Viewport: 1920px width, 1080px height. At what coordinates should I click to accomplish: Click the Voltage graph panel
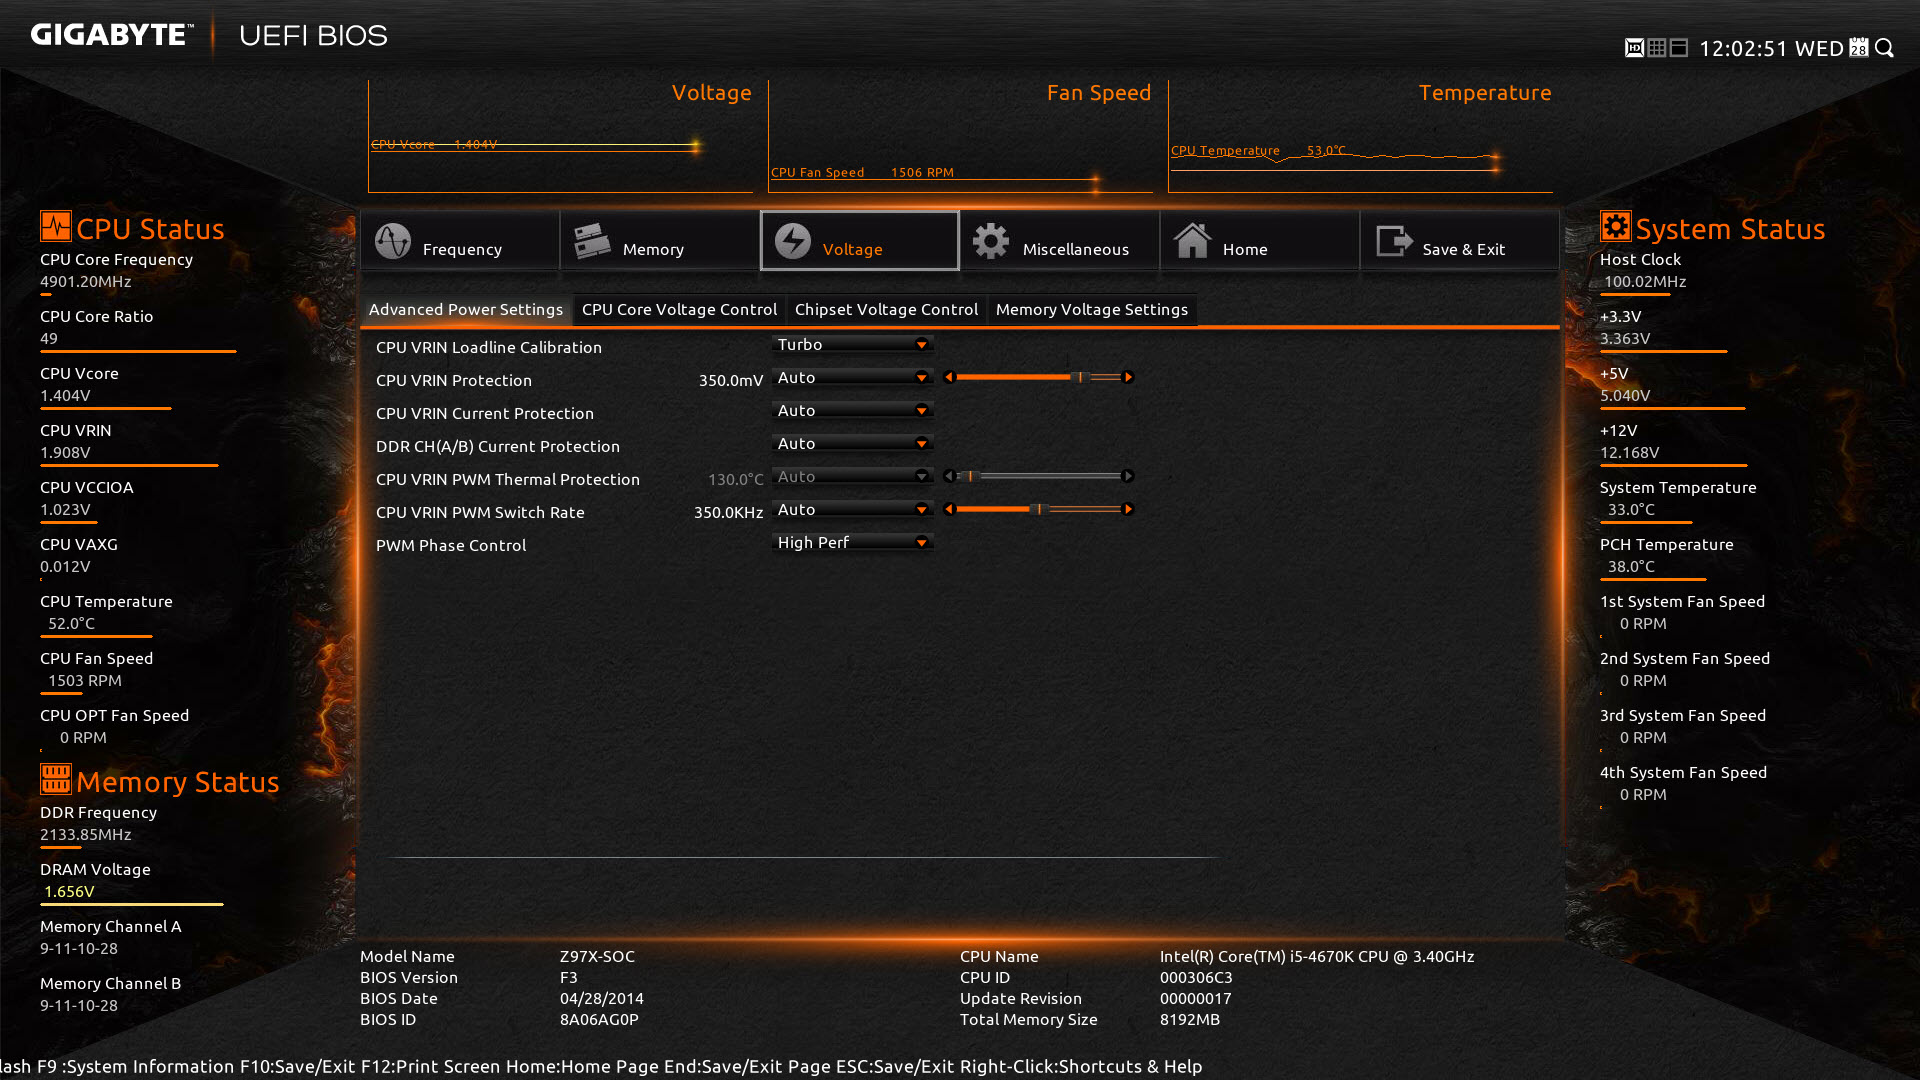(x=560, y=137)
